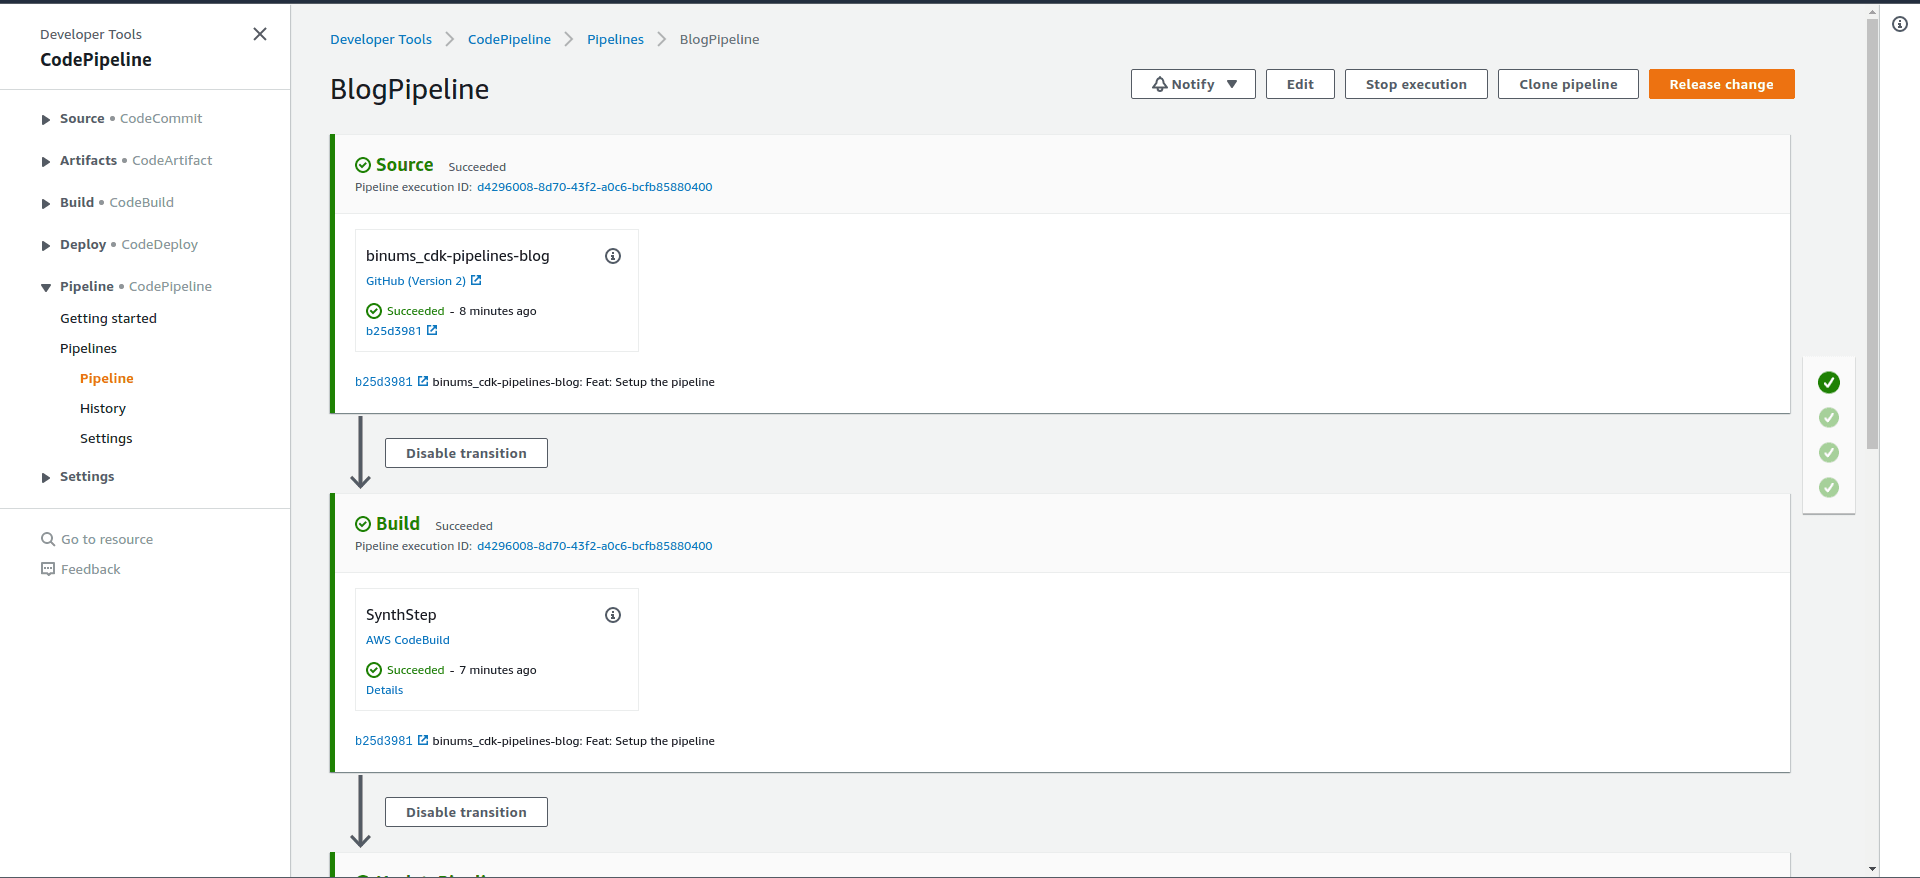Open CodePipeline breadcrumb link
The width and height of the screenshot is (1920, 878).
tap(509, 39)
